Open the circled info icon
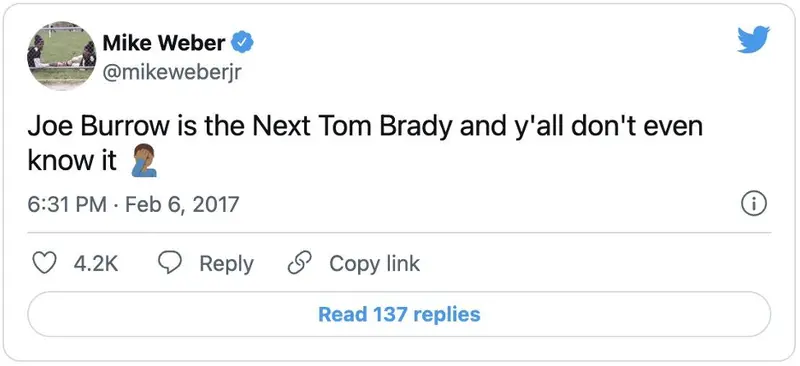This screenshot has height=366, width=800. [x=754, y=205]
